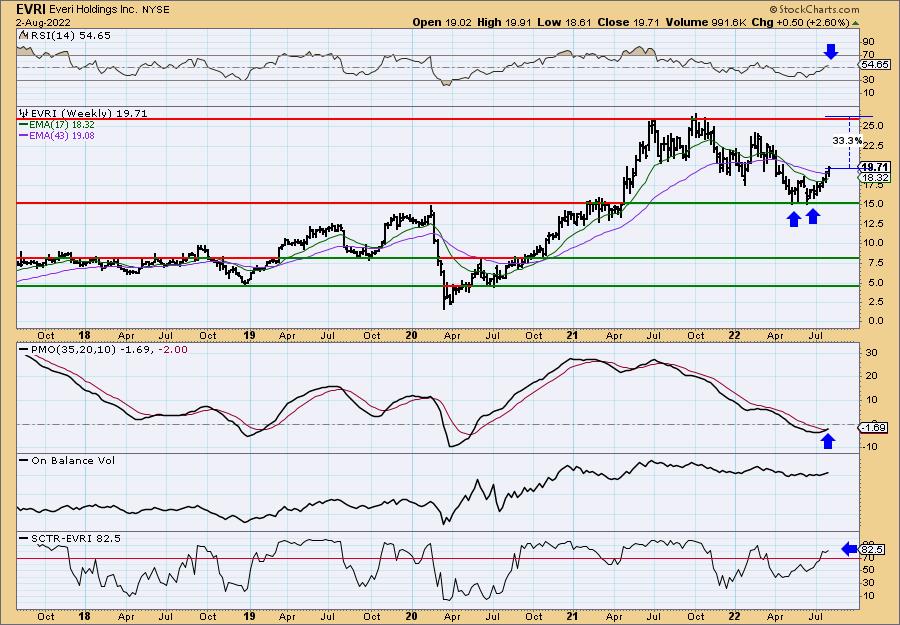Click year 22 label on bottom time axis
Image resolution: width=900 pixels, height=625 pixels.
click(x=735, y=616)
